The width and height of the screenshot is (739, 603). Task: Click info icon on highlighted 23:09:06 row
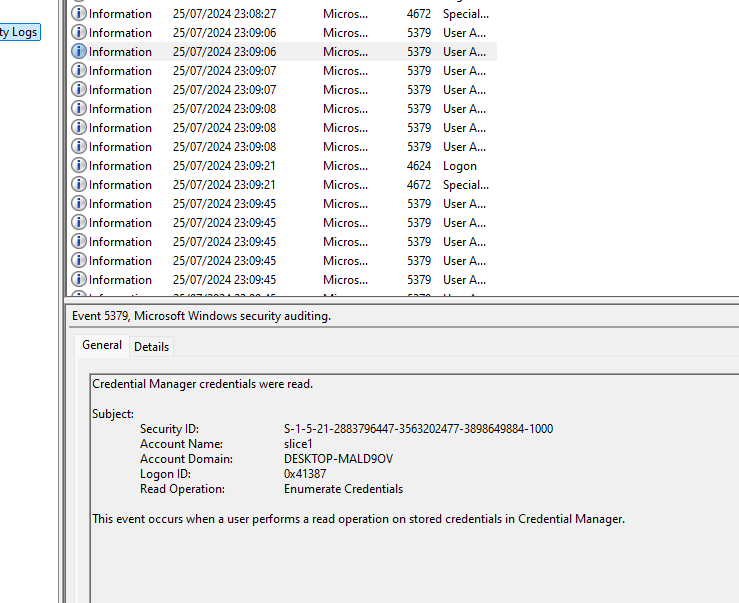[x=79, y=52]
